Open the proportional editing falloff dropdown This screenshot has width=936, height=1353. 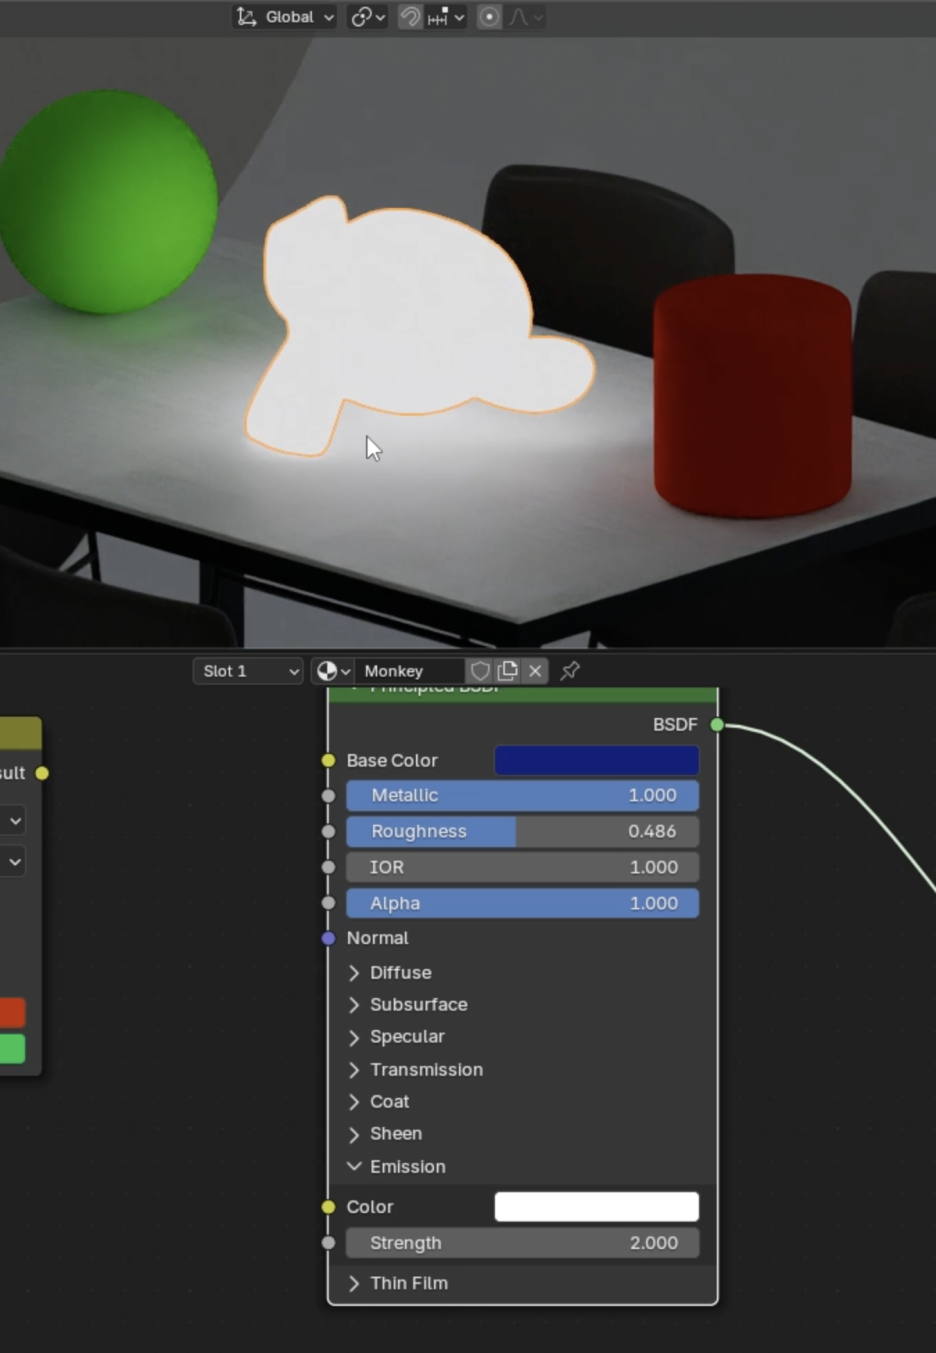pyautogui.click(x=526, y=17)
